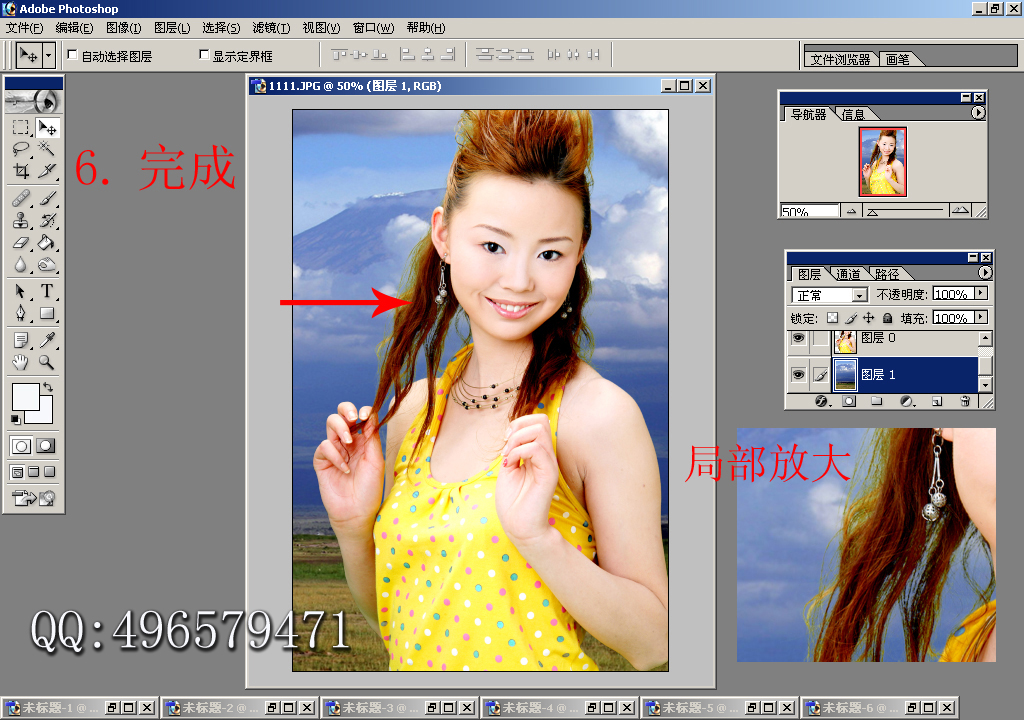Enable the 自动选择图层 checkbox
Screen dimensions: 1024x720
click(72, 55)
